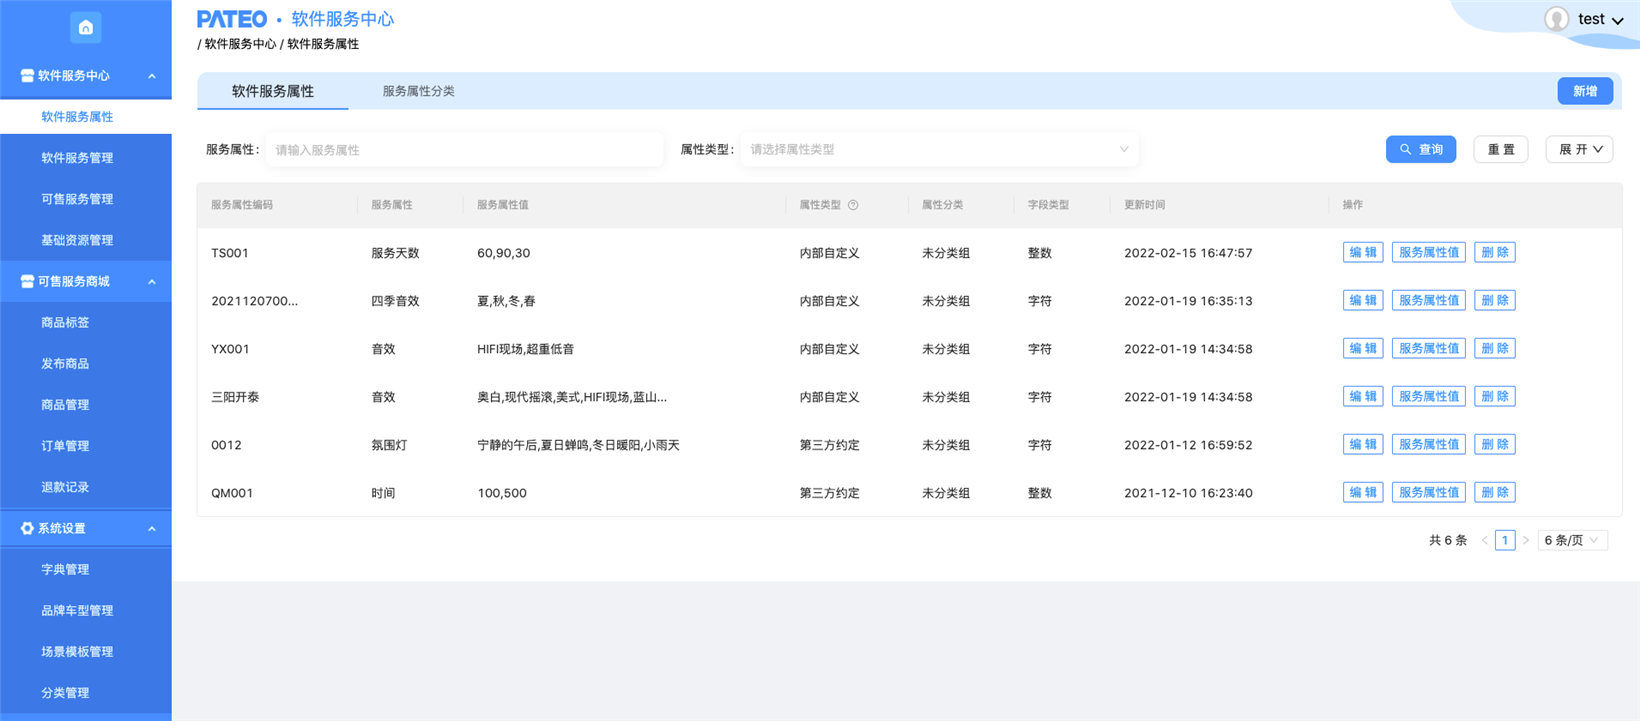Edit the QM001 row
Screen dimensions: 1640x721
pyautogui.click(x=1363, y=493)
